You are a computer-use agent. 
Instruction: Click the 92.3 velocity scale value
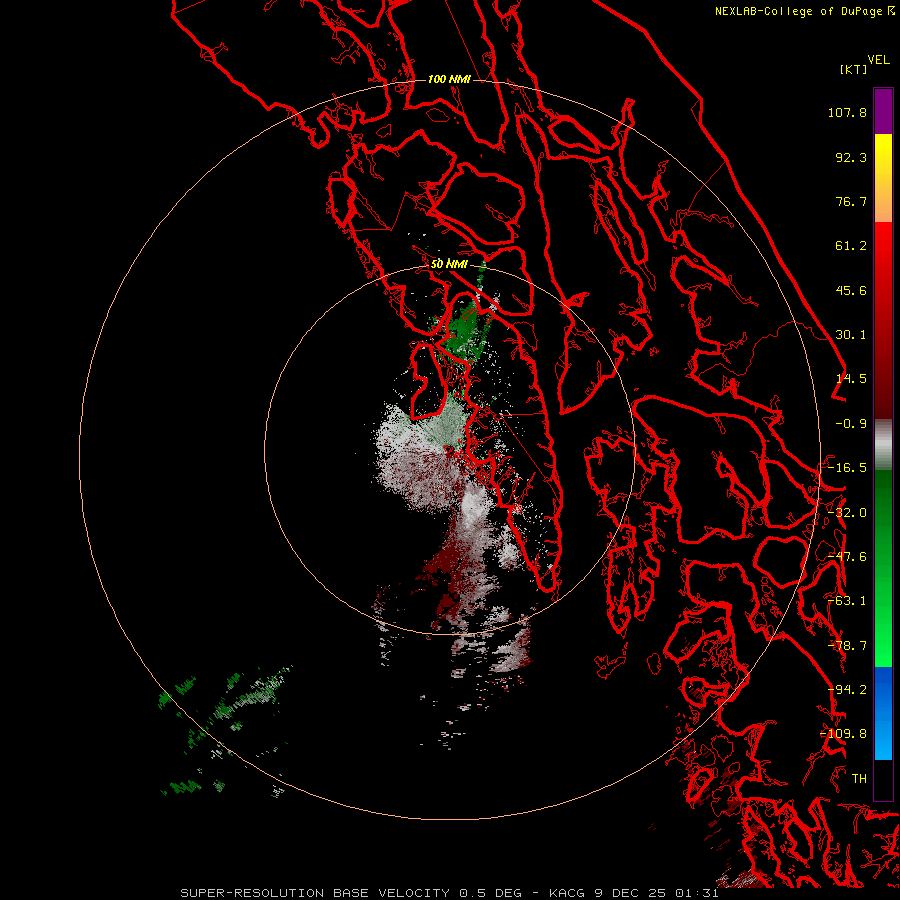(851, 157)
